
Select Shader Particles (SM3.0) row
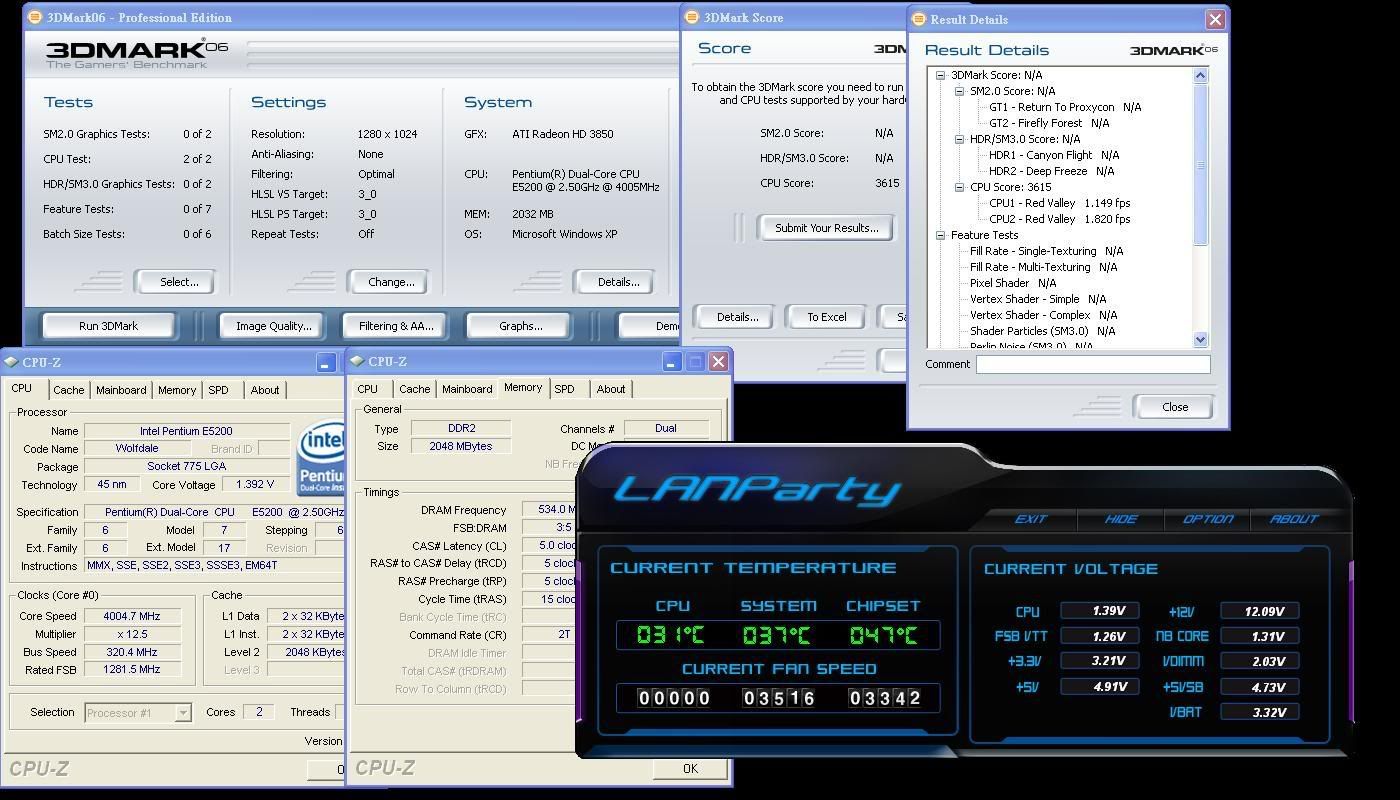[1043, 331]
